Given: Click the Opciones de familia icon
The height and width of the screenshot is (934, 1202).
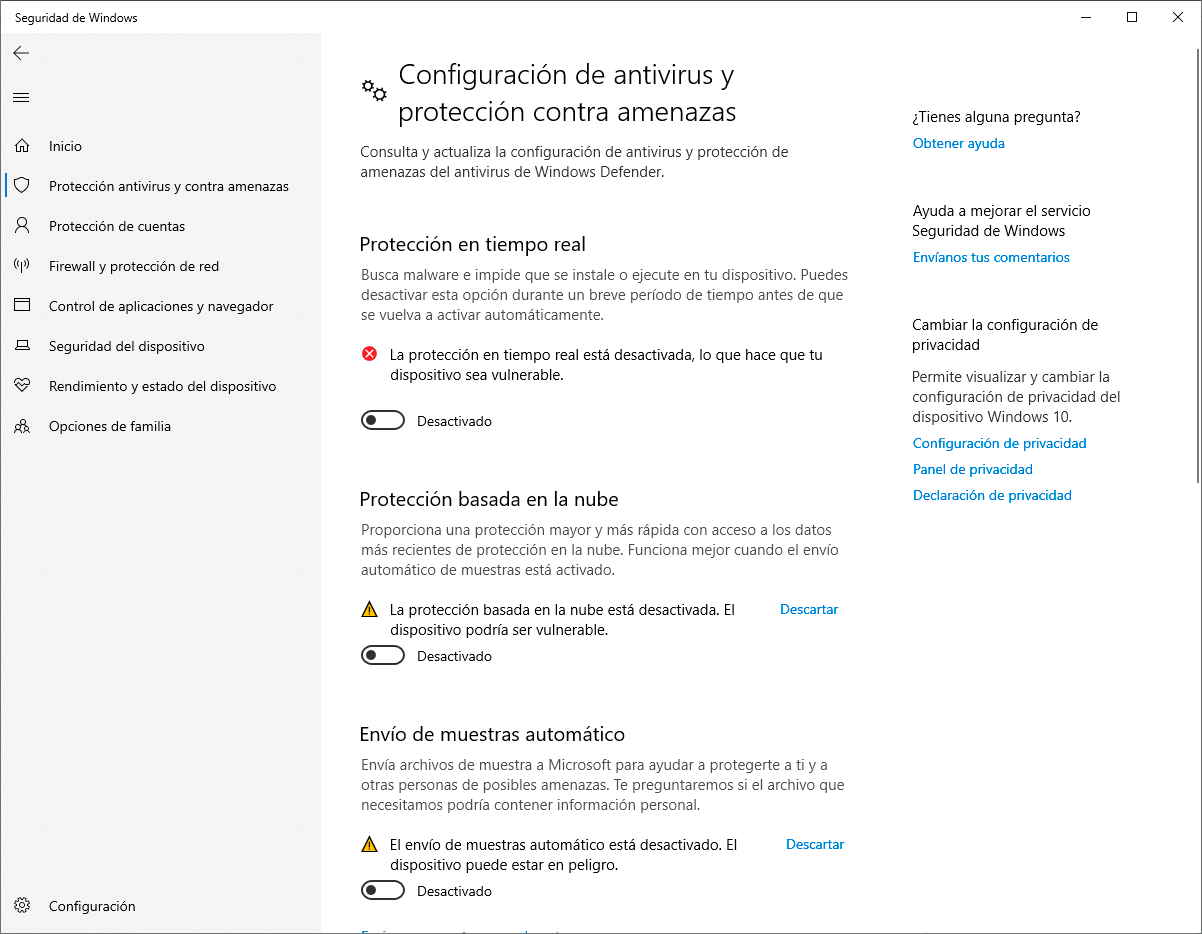Looking at the screenshot, I should pyautogui.click(x=22, y=426).
